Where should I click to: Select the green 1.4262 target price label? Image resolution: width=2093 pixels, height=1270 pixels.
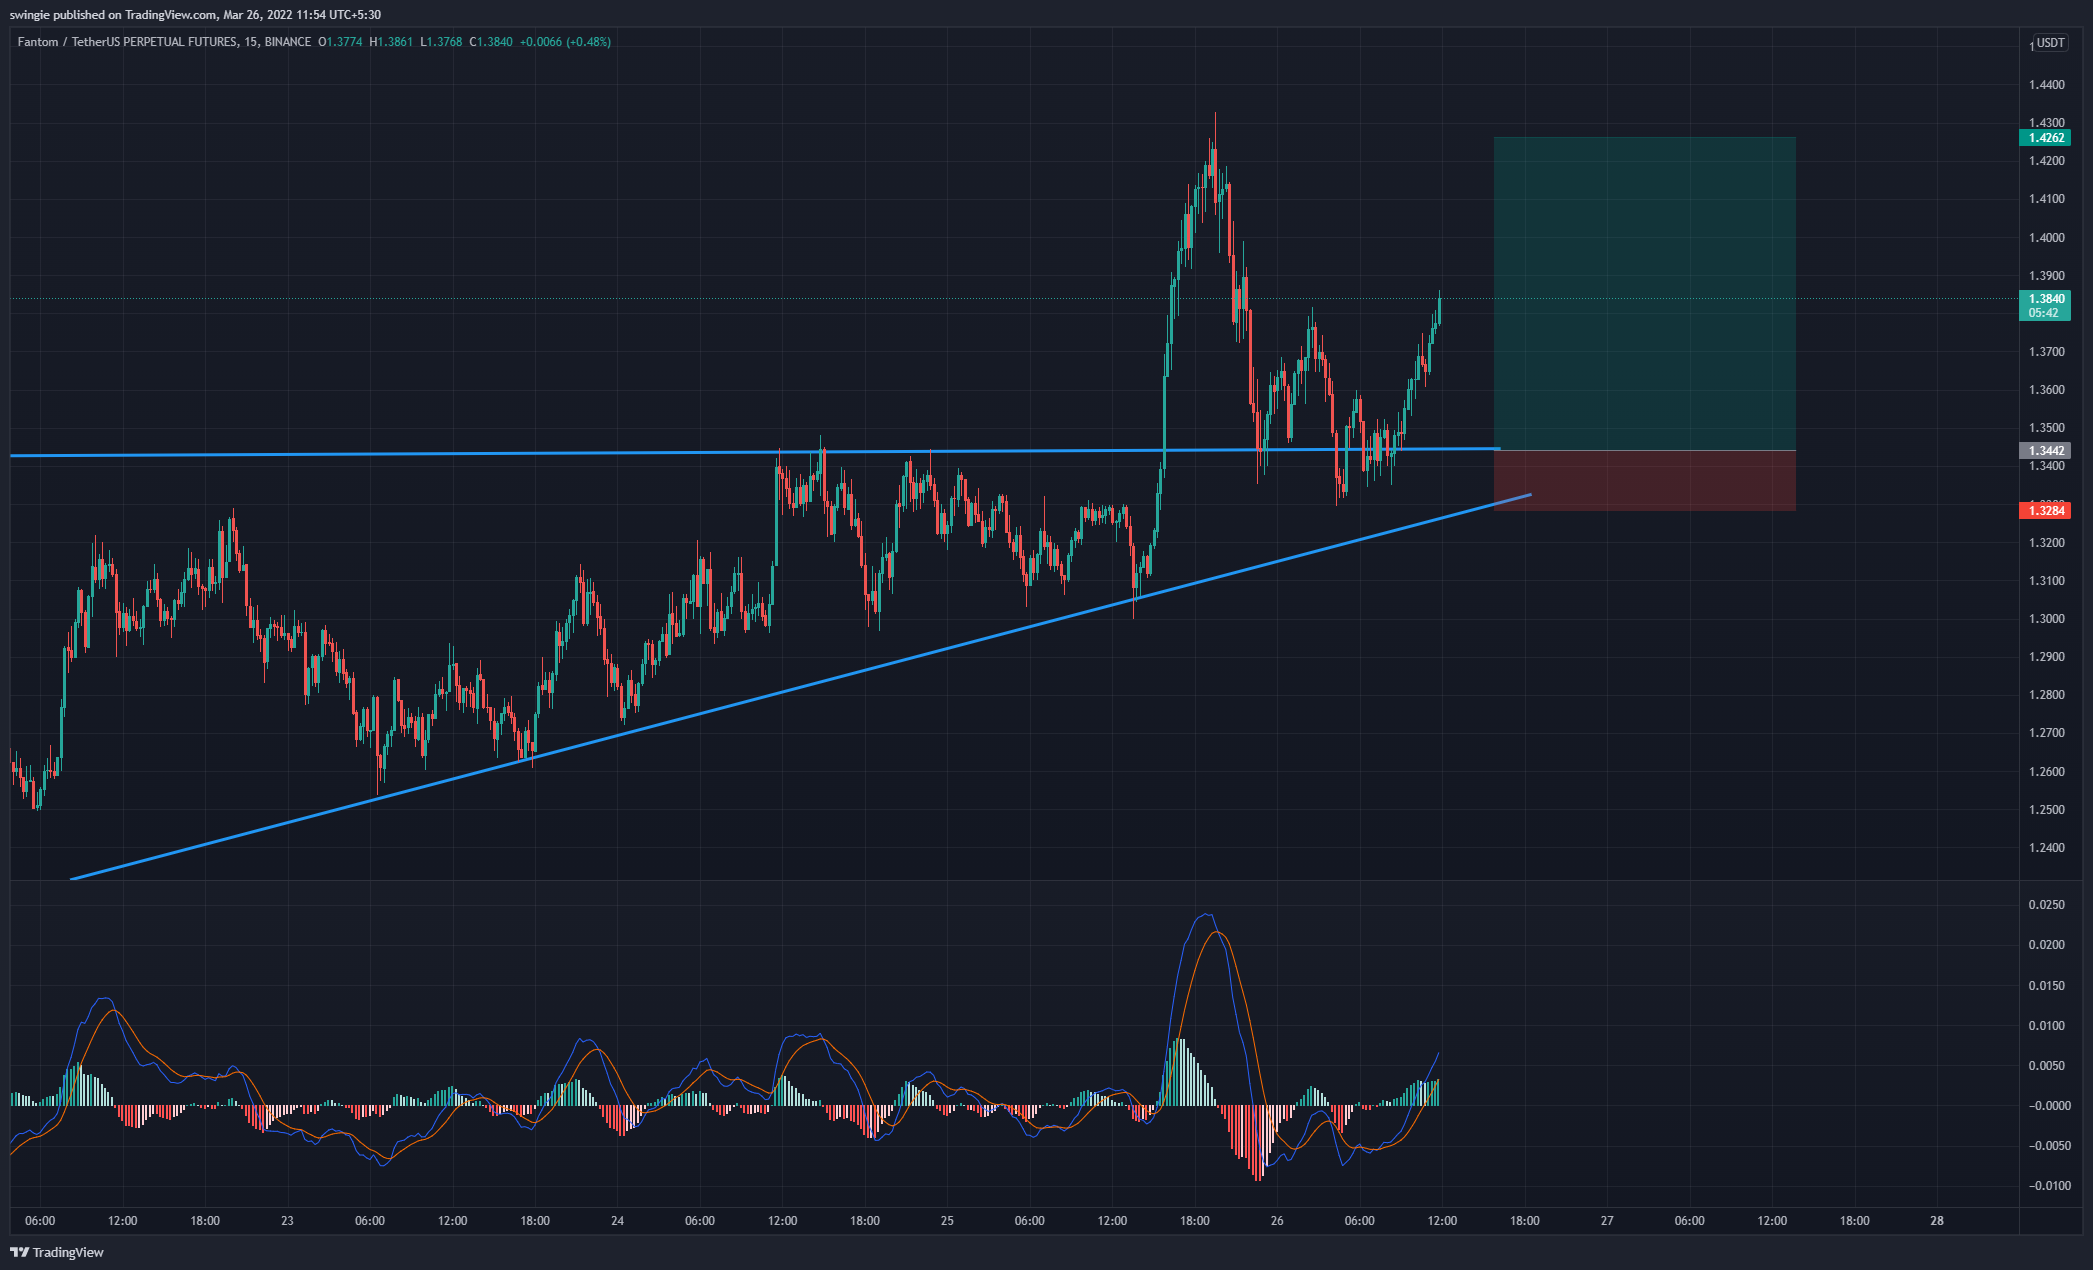pos(2045,138)
